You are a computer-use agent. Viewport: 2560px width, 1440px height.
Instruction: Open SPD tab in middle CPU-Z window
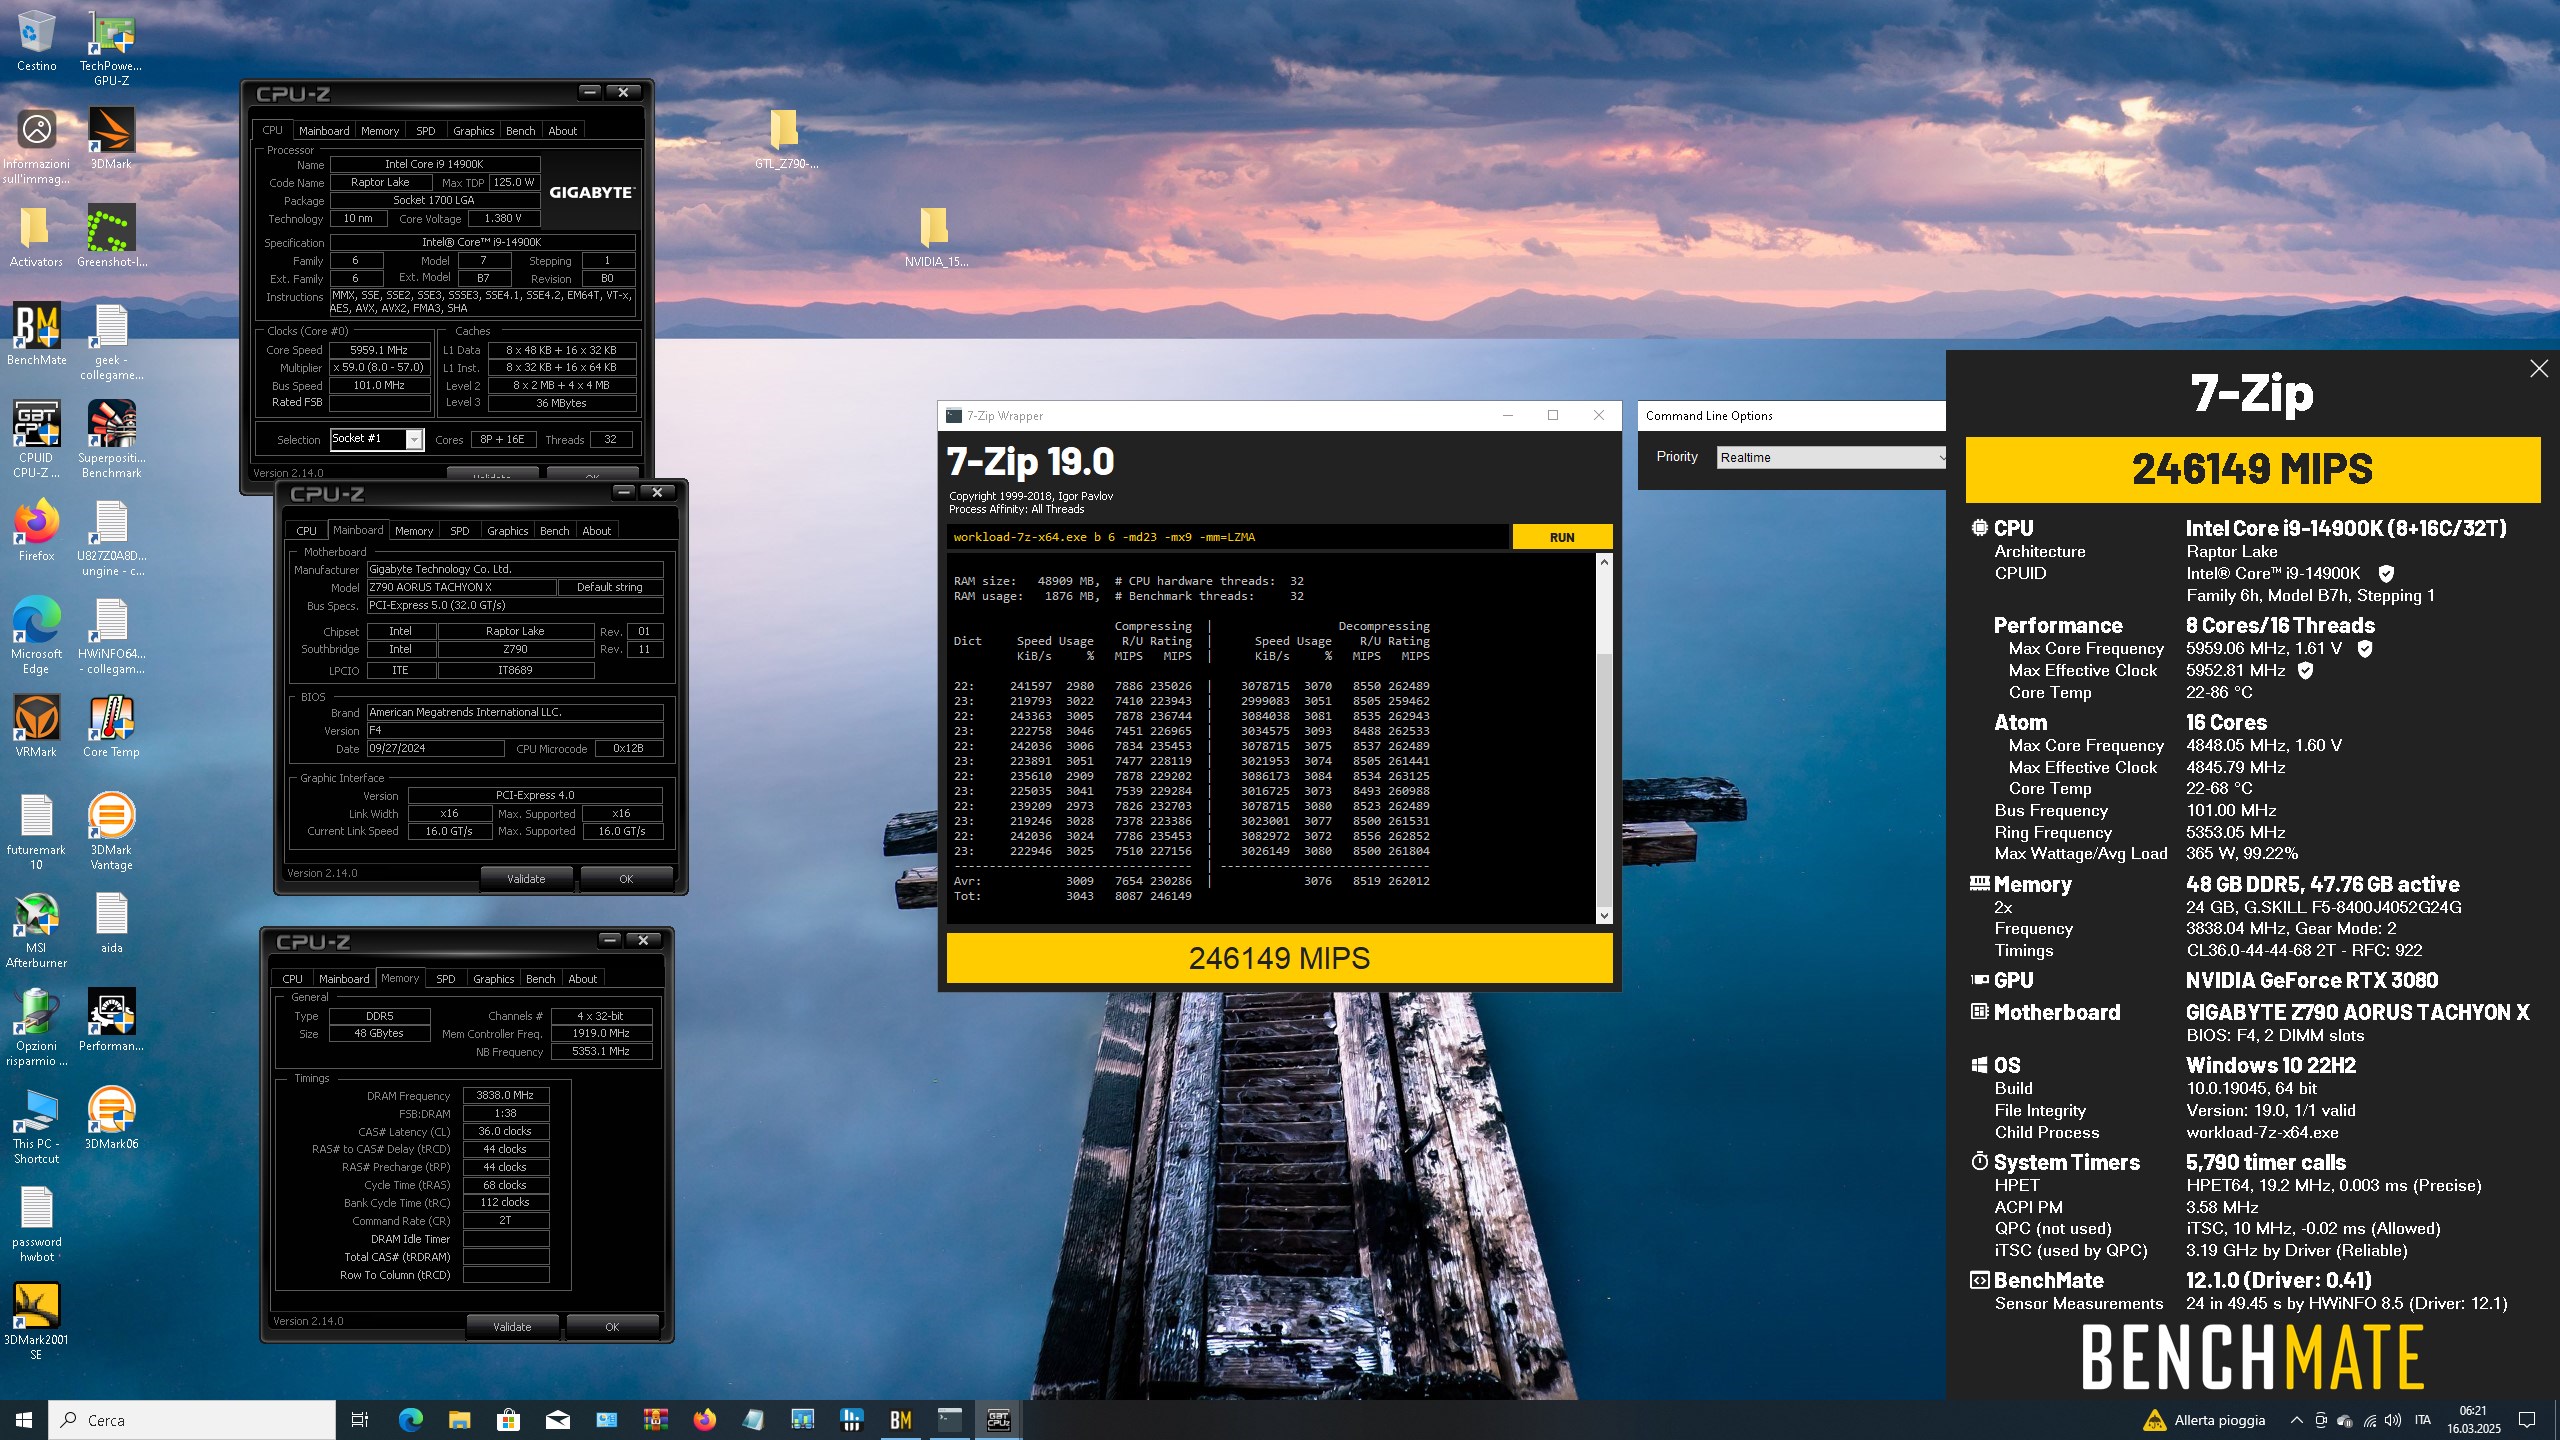[x=459, y=530]
